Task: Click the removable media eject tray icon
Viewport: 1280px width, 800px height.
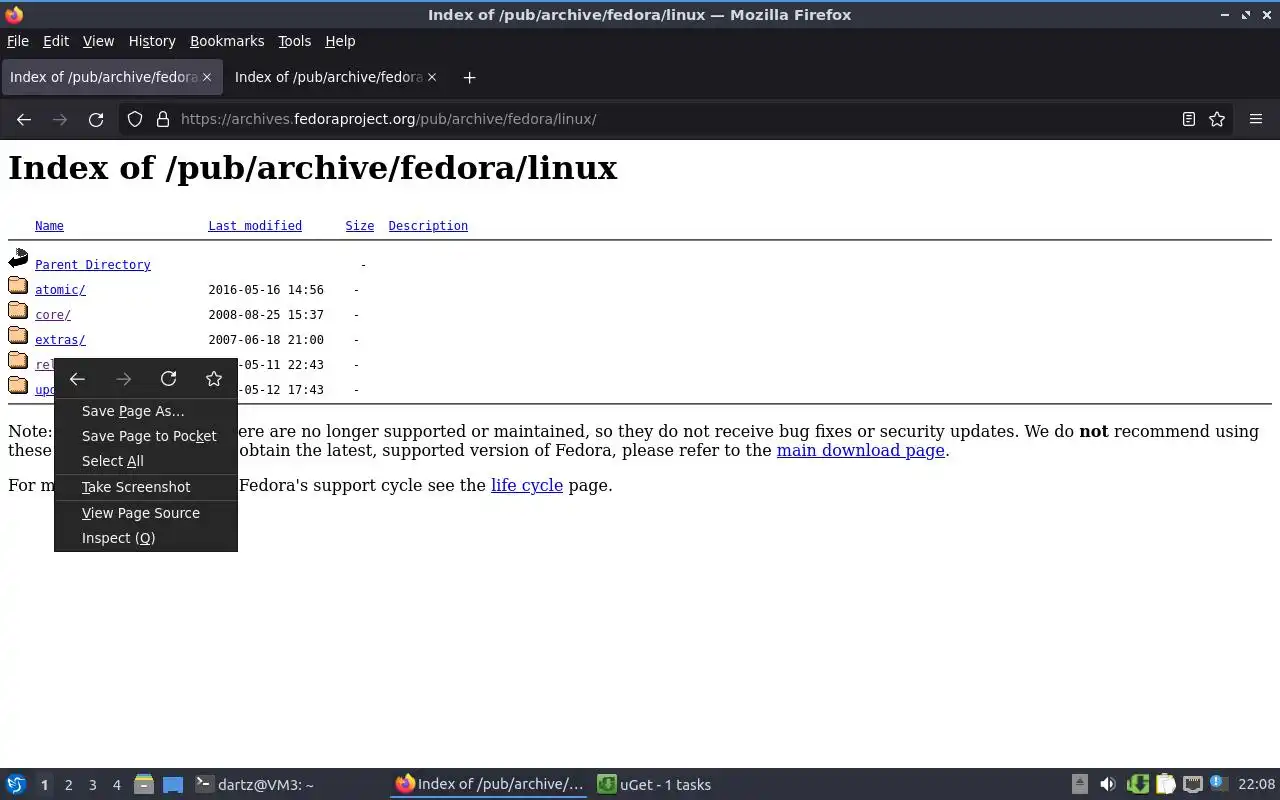Action: click(1080, 785)
